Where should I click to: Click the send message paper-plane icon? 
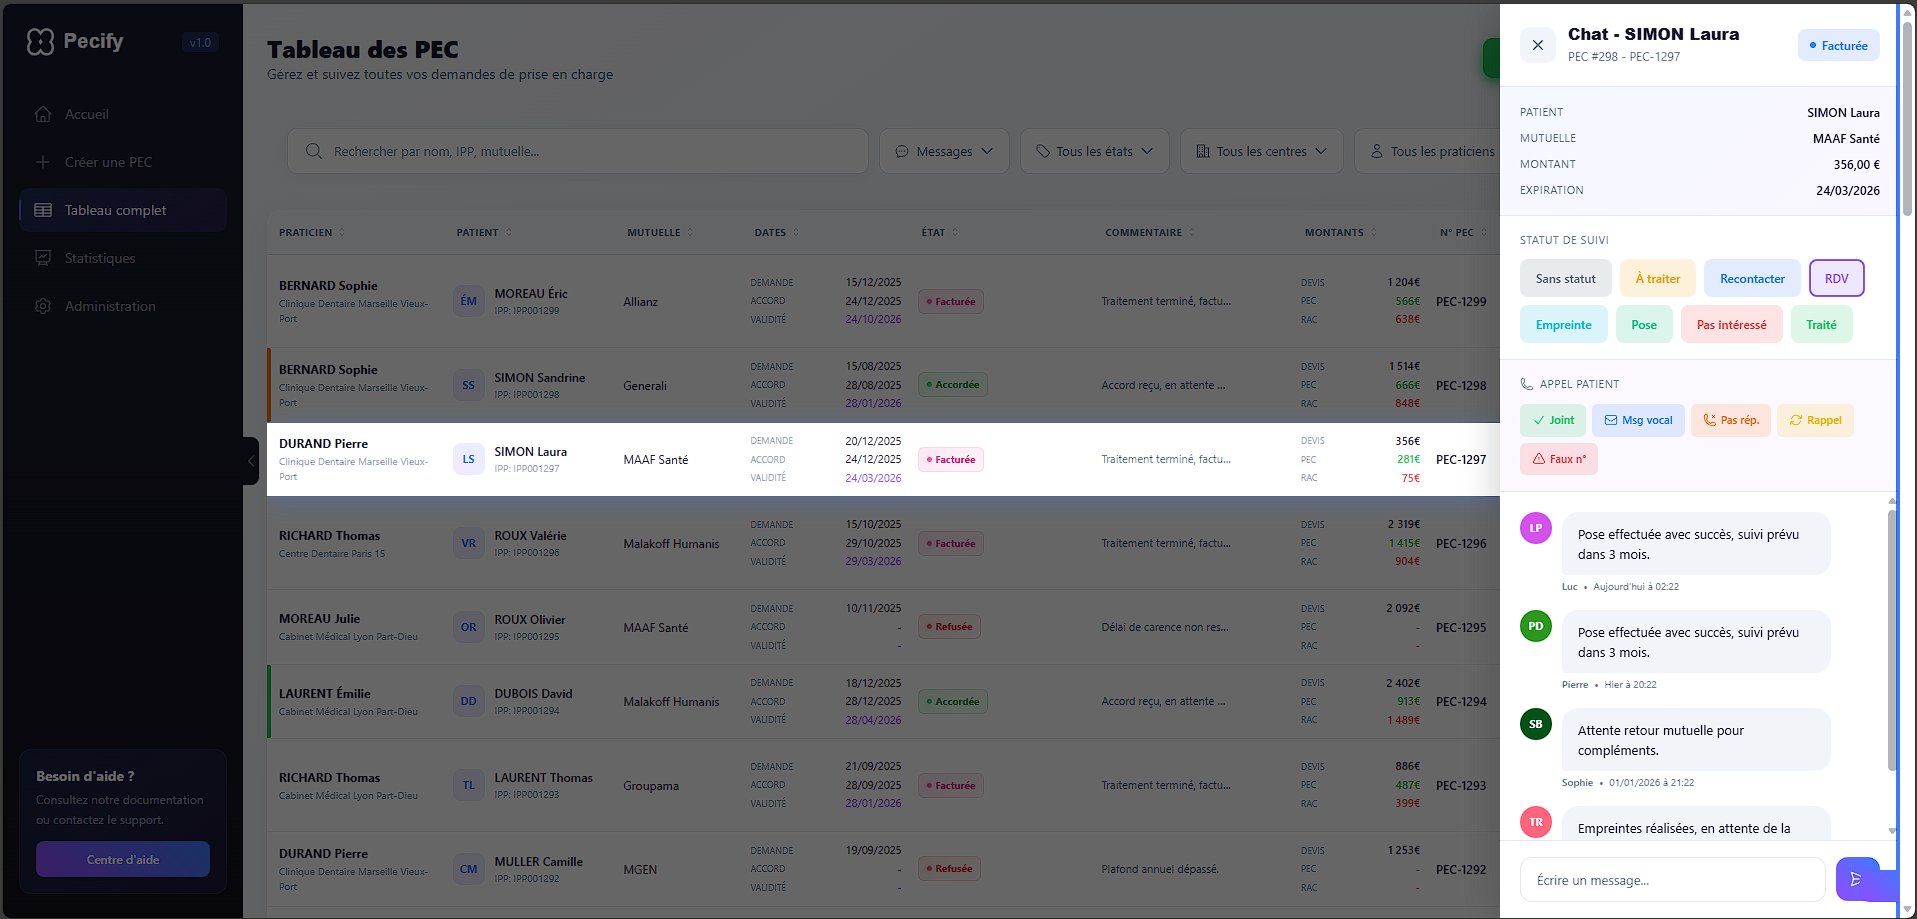tap(1856, 879)
